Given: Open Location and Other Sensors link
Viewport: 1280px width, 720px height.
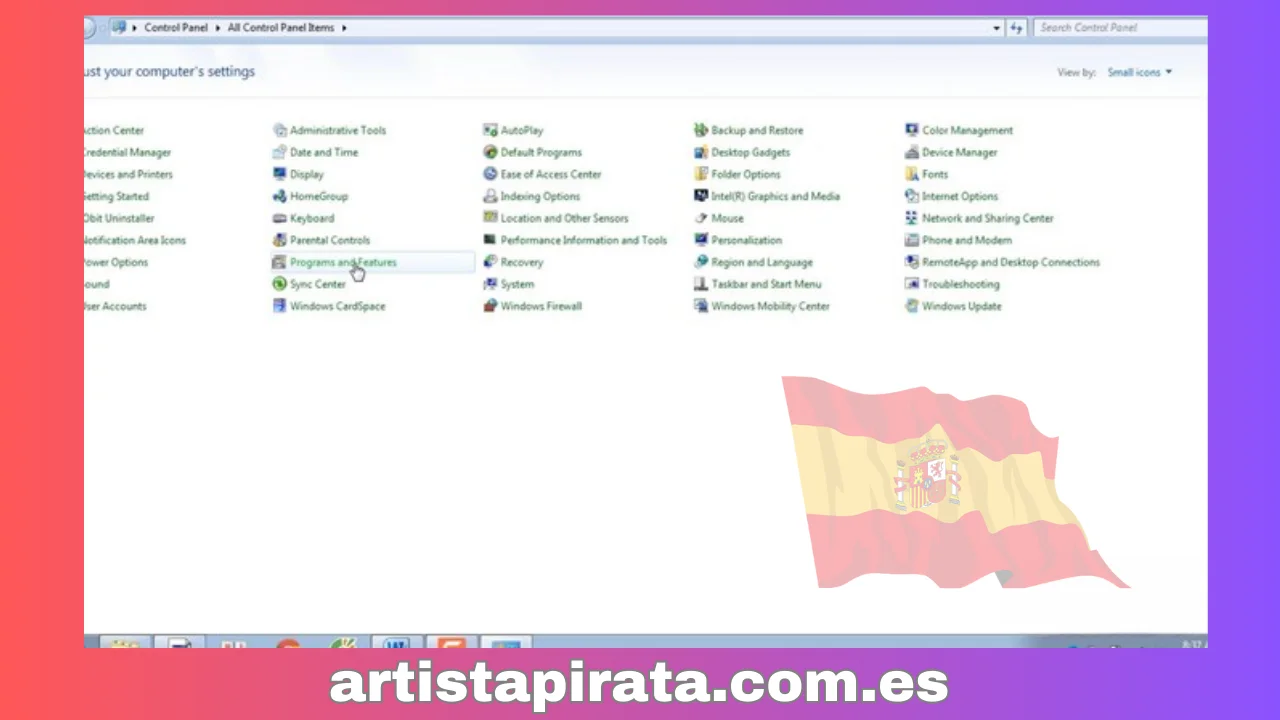Looking at the screenshot, I should [x=564, y=218].
